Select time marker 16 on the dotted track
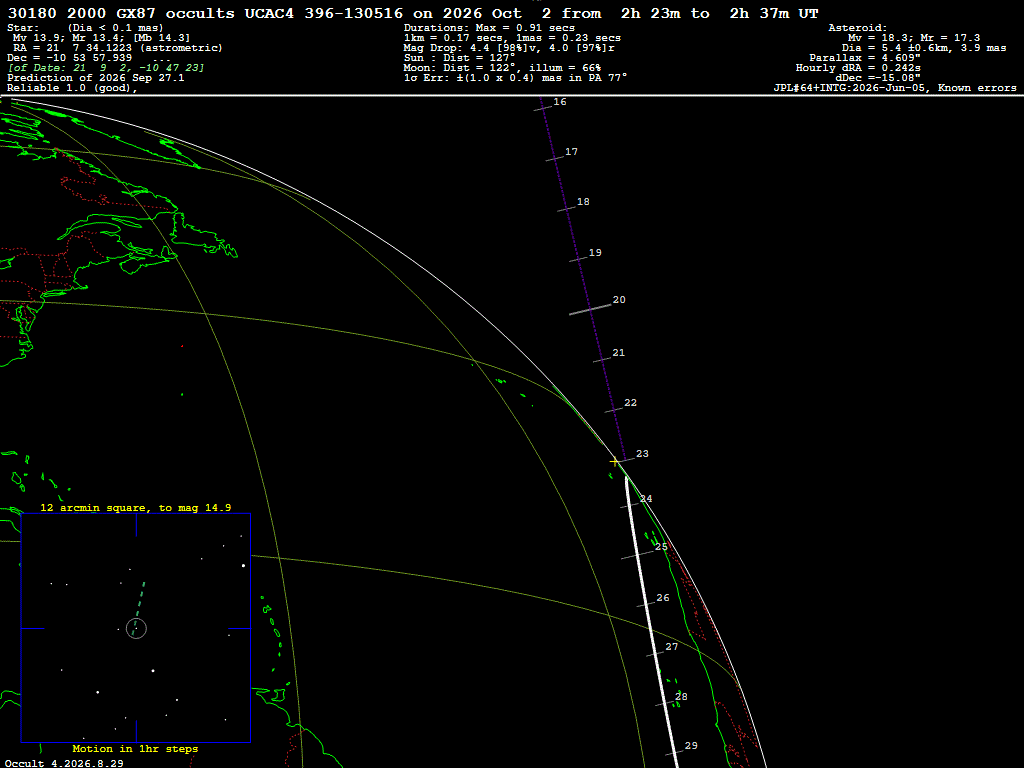Viewport: 1024px width, 768px height. (x=560, y=102)
